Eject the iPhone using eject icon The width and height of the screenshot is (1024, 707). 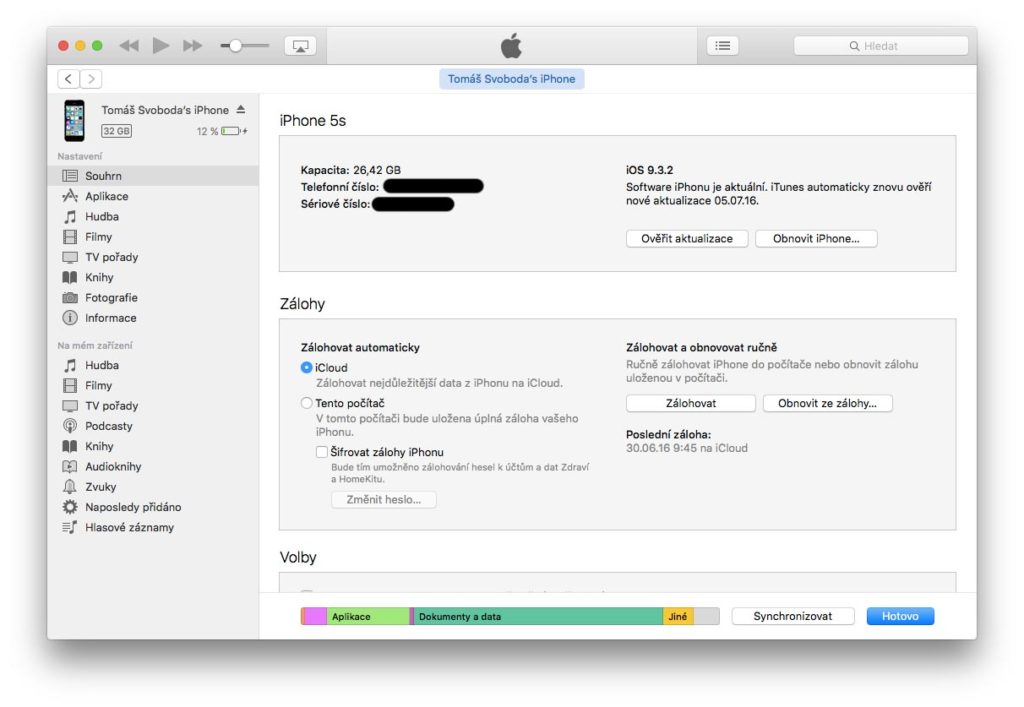241,109
